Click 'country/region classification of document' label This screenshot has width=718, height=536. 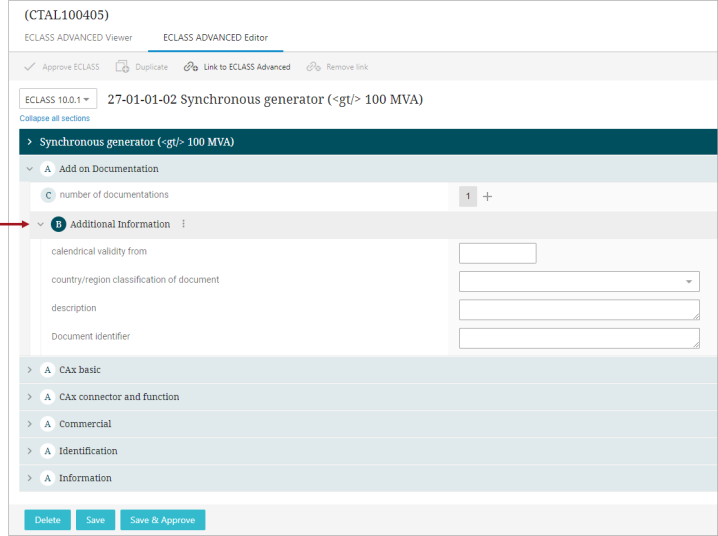[135, 280]
